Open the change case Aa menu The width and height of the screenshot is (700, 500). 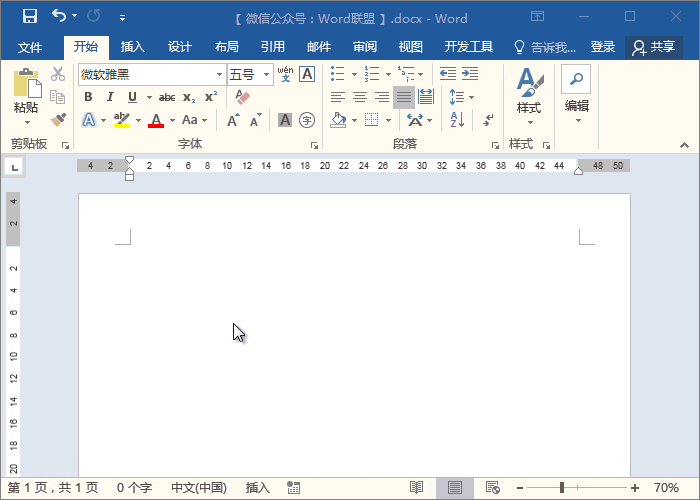click(195, 120)
